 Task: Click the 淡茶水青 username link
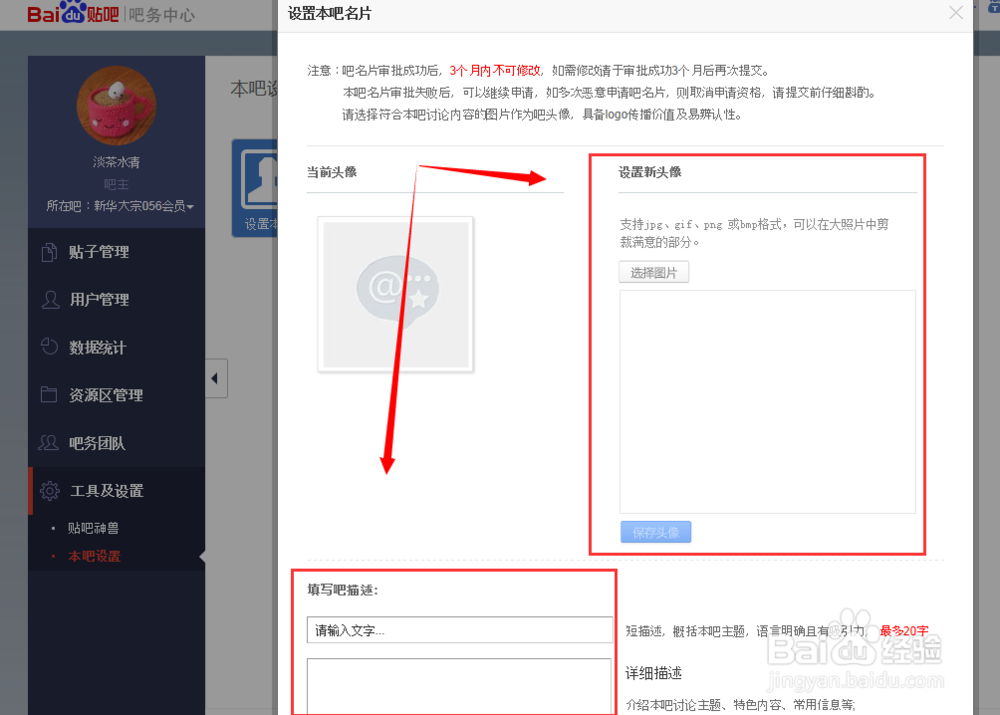[116, 163]
